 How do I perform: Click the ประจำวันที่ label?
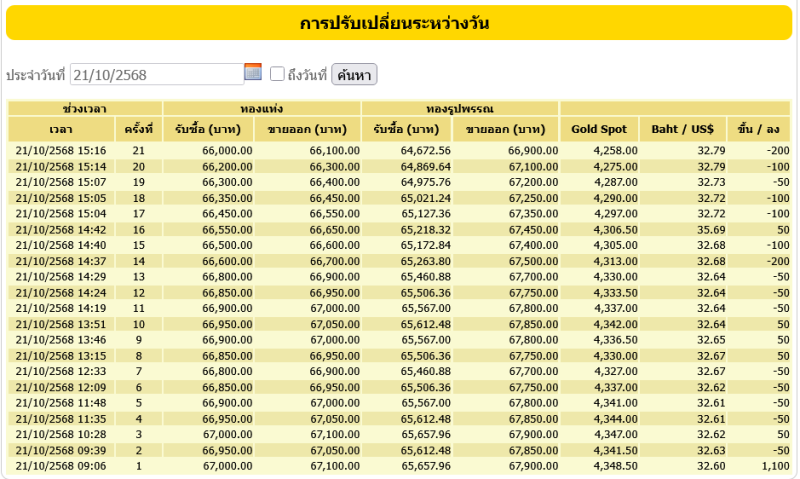point(36,75)
